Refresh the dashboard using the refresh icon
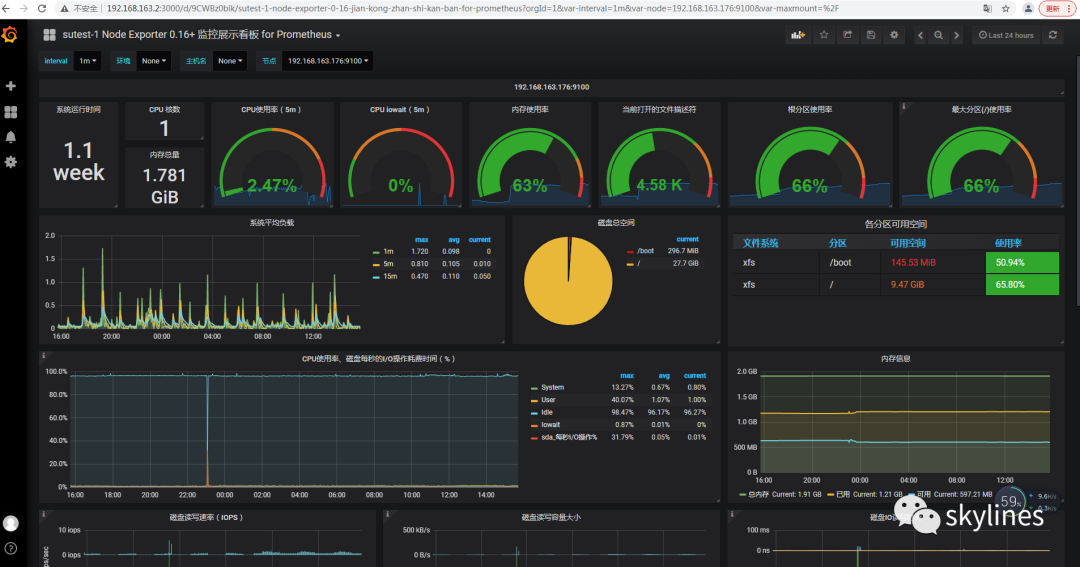The width and height of the screenshot is (1080, 567). [1053, 35]
